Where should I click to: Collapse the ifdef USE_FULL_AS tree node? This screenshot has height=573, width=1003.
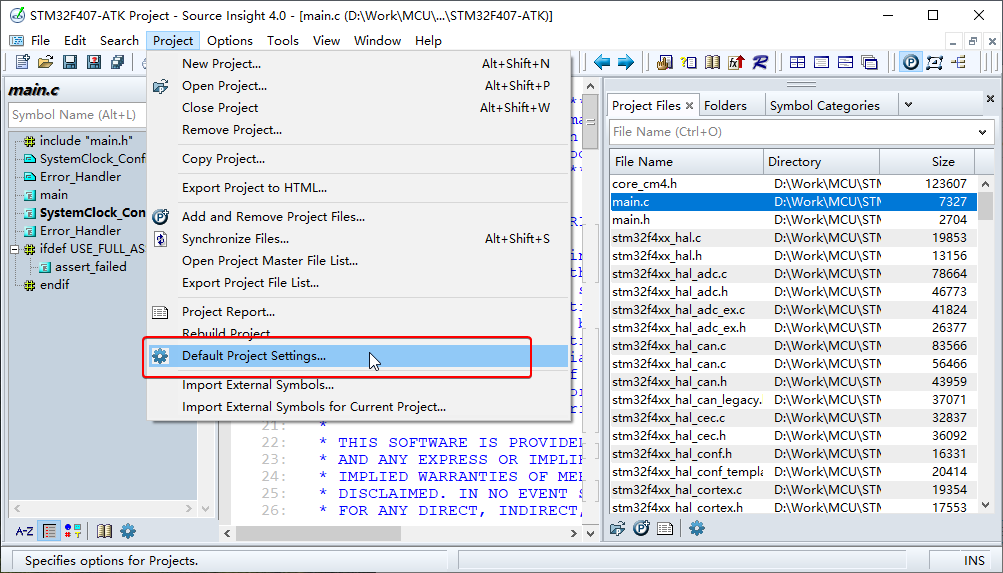click(x=15, y=249)
